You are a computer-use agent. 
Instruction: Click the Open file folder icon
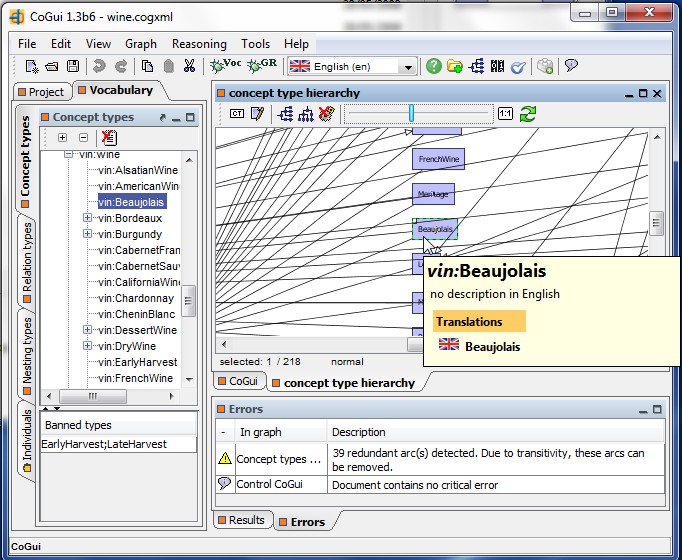tap(52, 67)
